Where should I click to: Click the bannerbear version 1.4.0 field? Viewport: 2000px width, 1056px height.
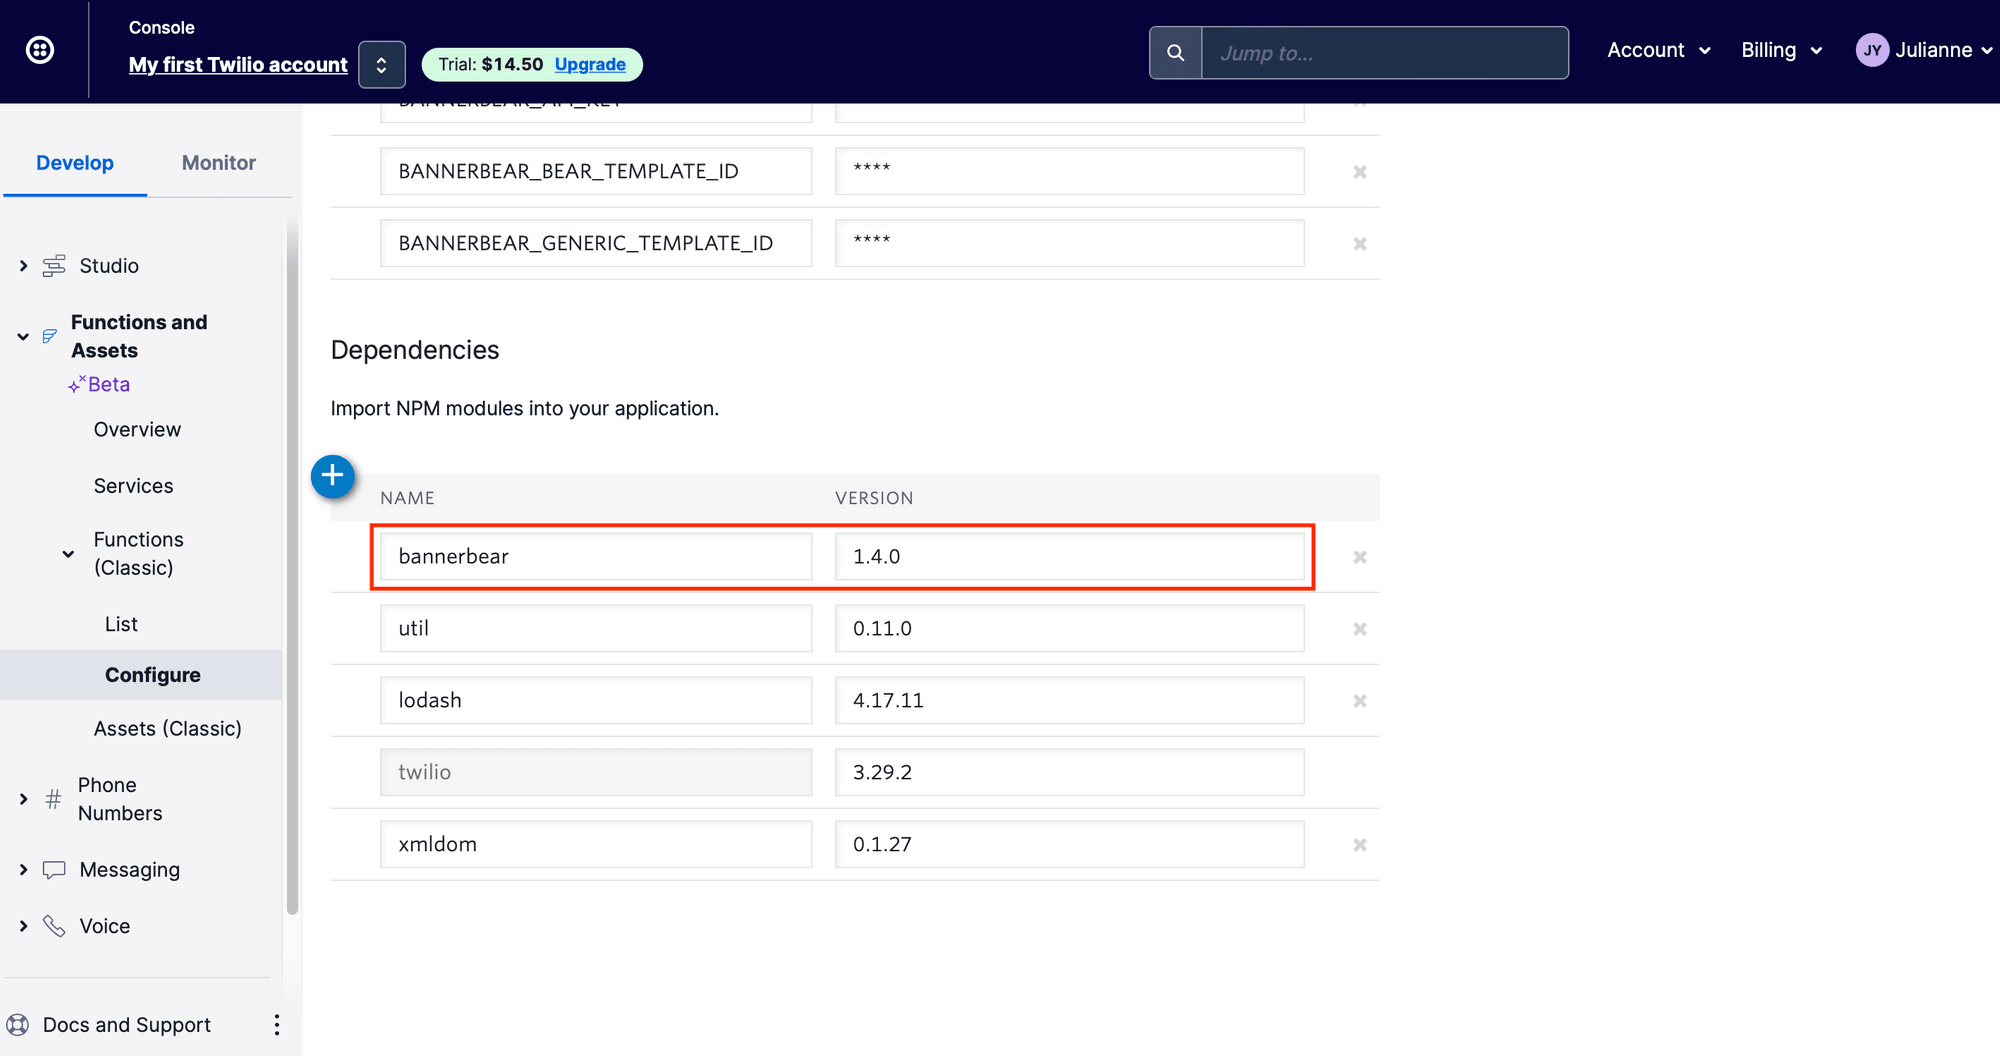pyautogui.click(x=1070, y=556)
